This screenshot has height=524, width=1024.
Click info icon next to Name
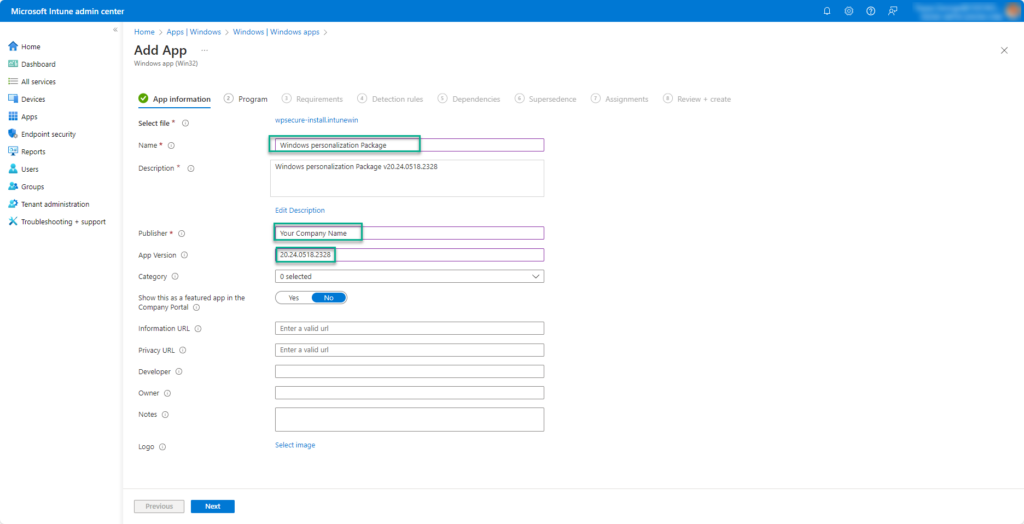tap(172, 146)
